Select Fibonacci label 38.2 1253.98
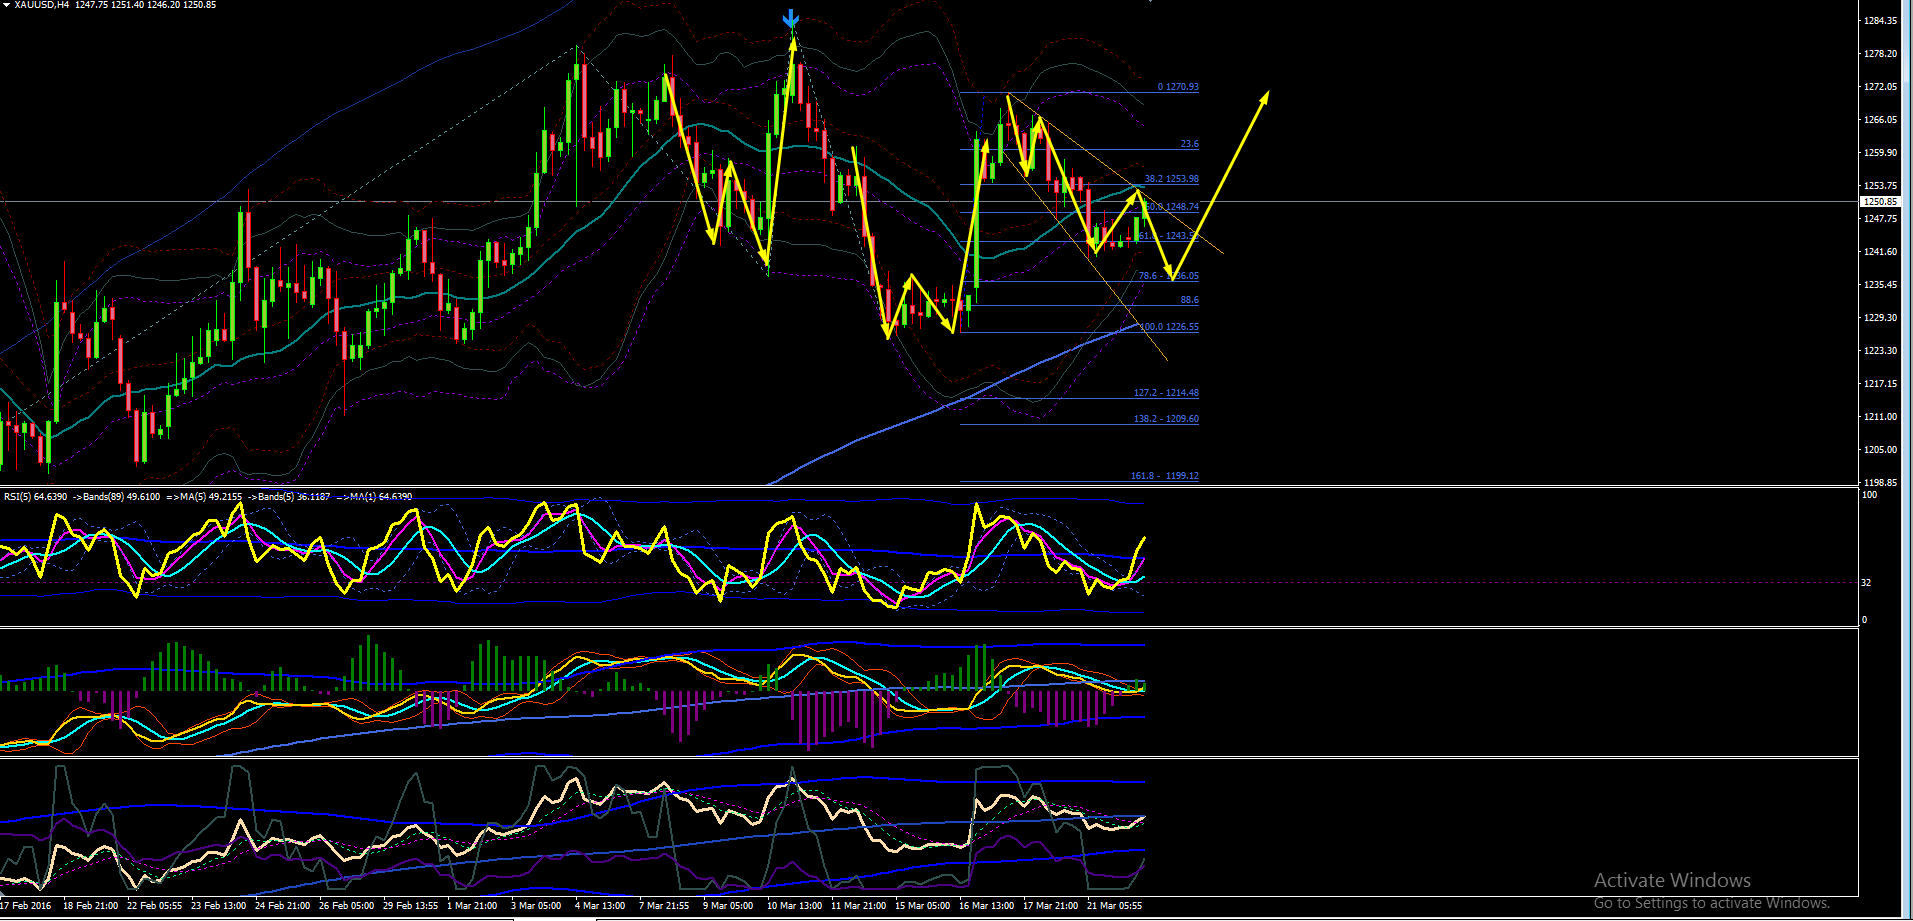Screen dimensions: 1913x921 (x=1171, y=179)
